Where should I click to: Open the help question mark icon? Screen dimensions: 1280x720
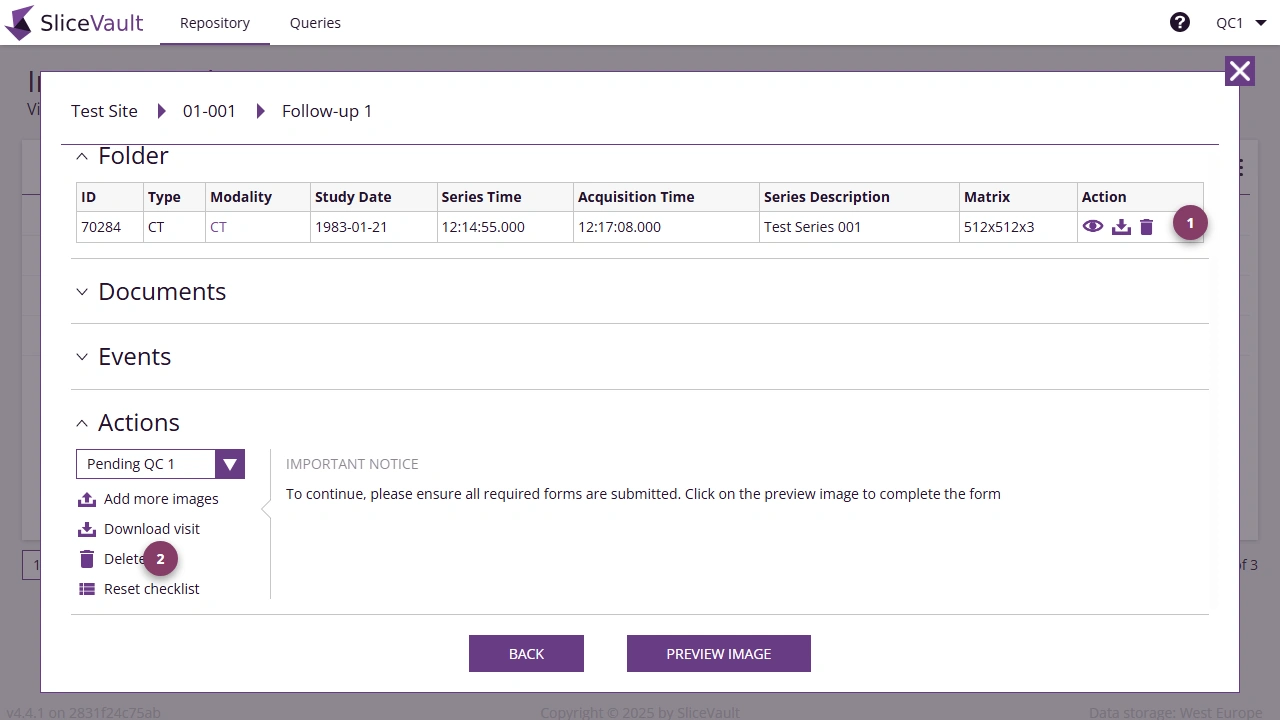[x=1180, y=22]
